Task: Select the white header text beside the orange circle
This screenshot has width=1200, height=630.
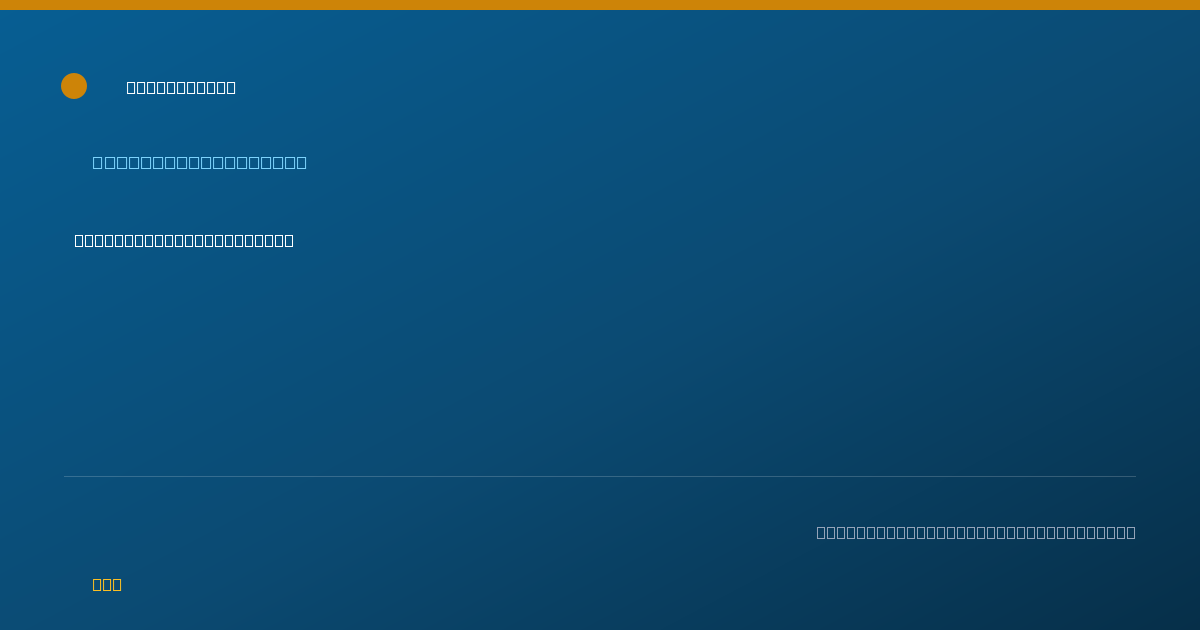Action: click(181, 88)
